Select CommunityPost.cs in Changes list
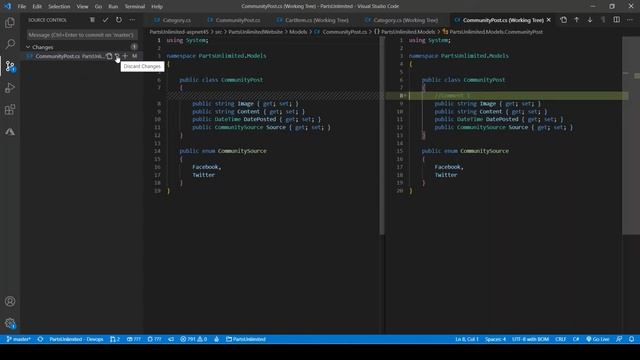Viewport: 640px width, 360px height. 82,56
